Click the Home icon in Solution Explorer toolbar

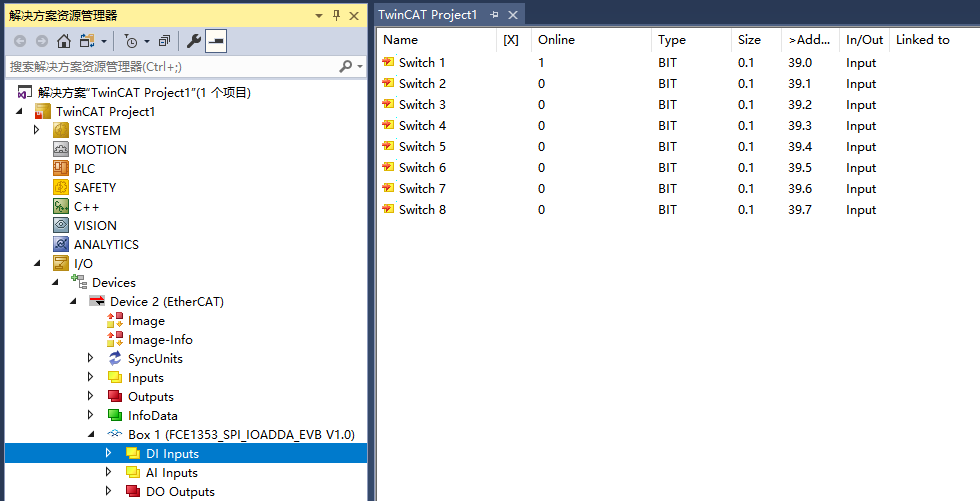[x=64, y=41]
